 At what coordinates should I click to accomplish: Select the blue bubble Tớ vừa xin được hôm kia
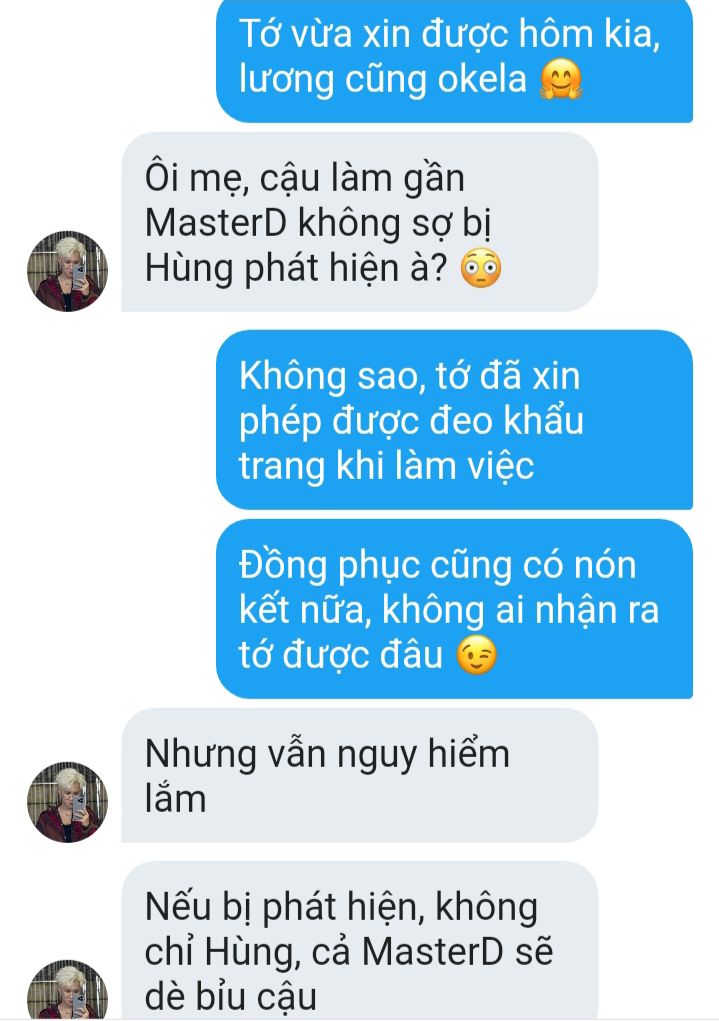click(455, 60)
